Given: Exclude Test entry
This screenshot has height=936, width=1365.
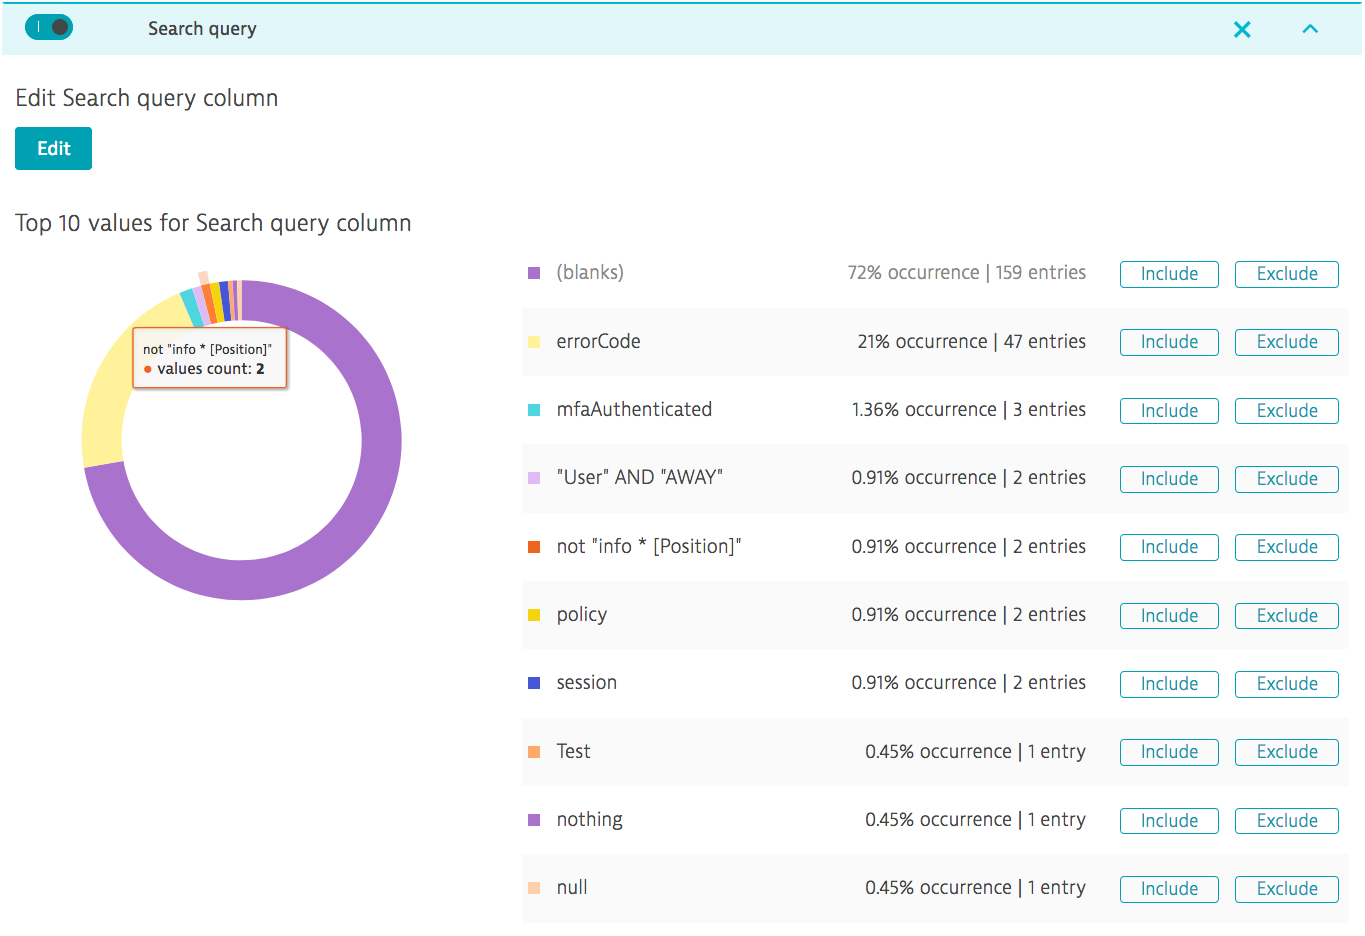Looking at the screenshot, I should [x=1287, y=752].
